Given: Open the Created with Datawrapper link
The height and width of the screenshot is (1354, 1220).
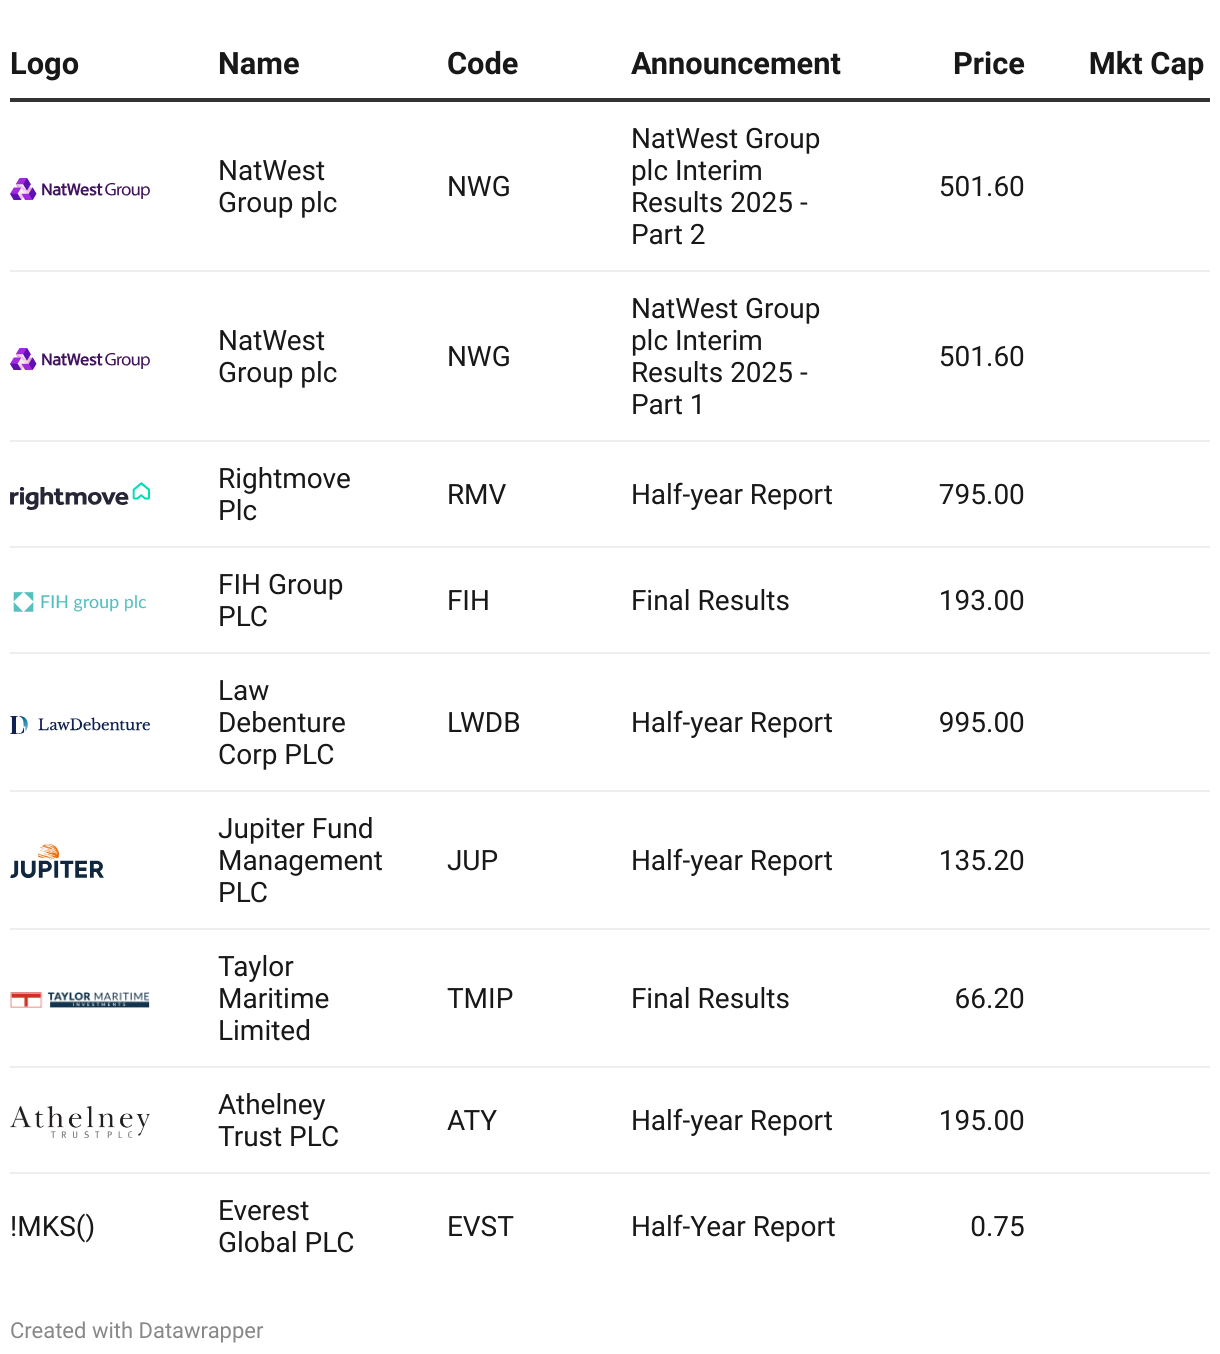Looking at the screenshot, I should [x=137, y=1331].
